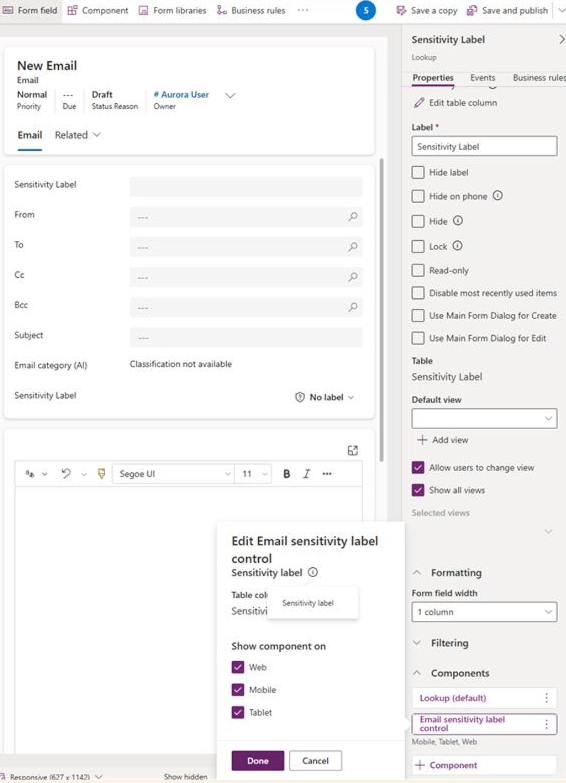Click the From field search icon
566x783 pixels.
pos(353,217)
